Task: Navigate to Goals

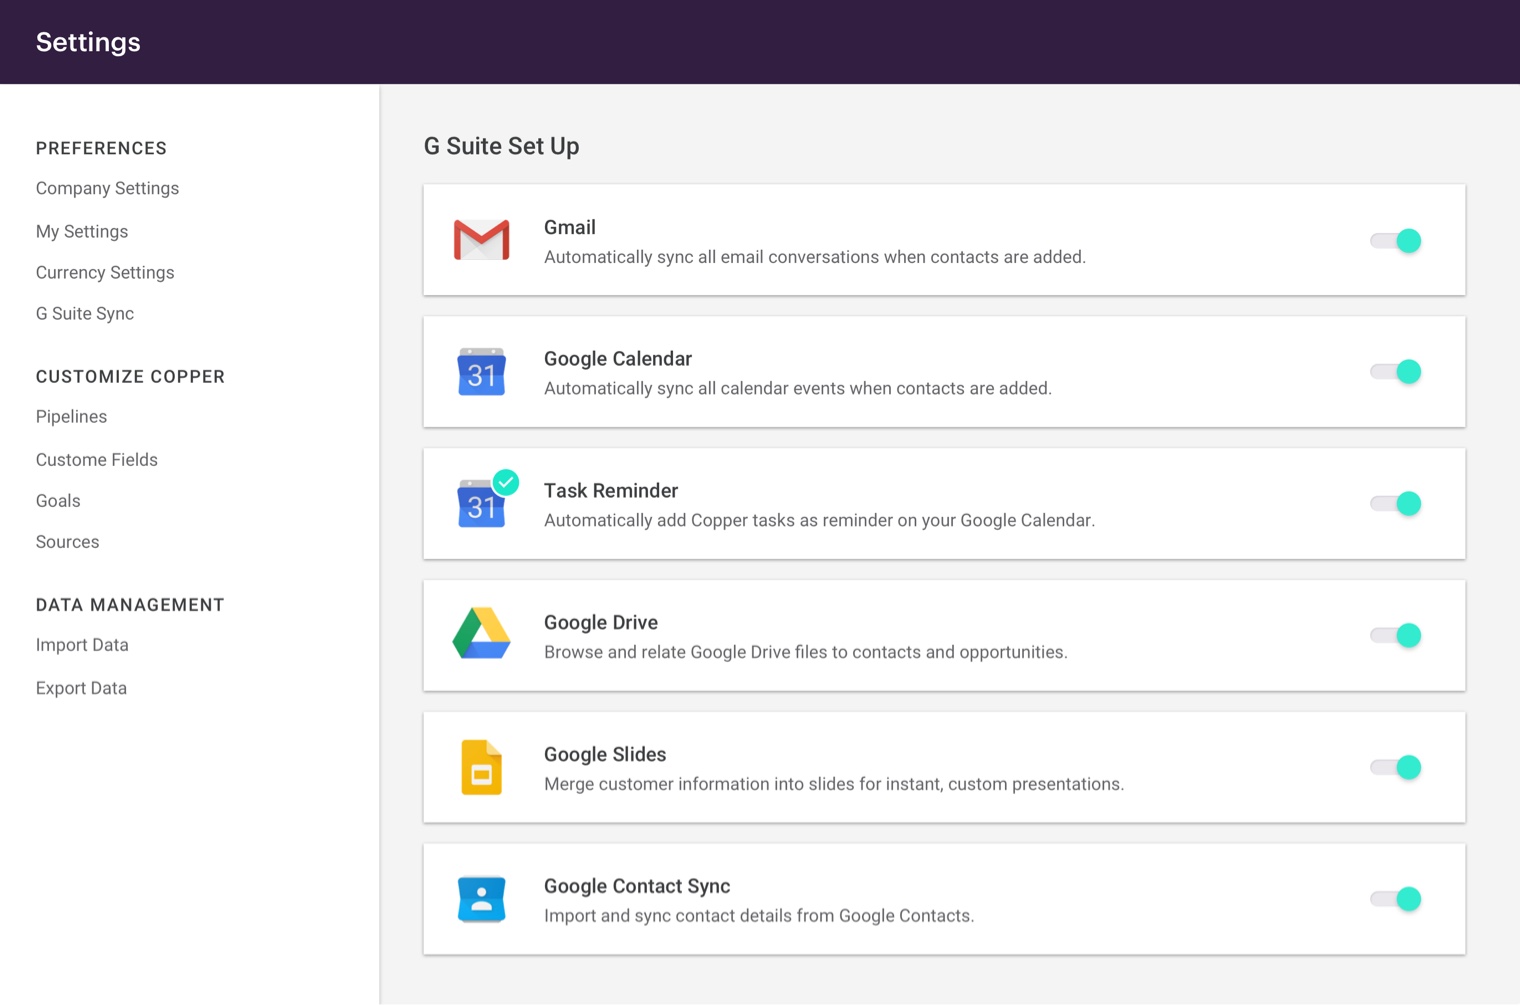Action: [58, 500]
